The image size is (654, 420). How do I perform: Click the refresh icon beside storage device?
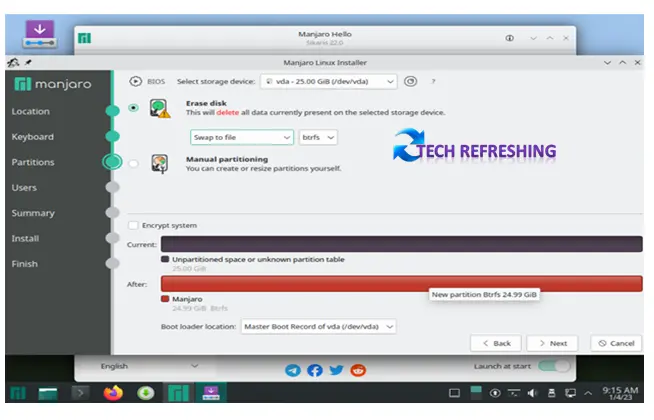tap(410, 81)
